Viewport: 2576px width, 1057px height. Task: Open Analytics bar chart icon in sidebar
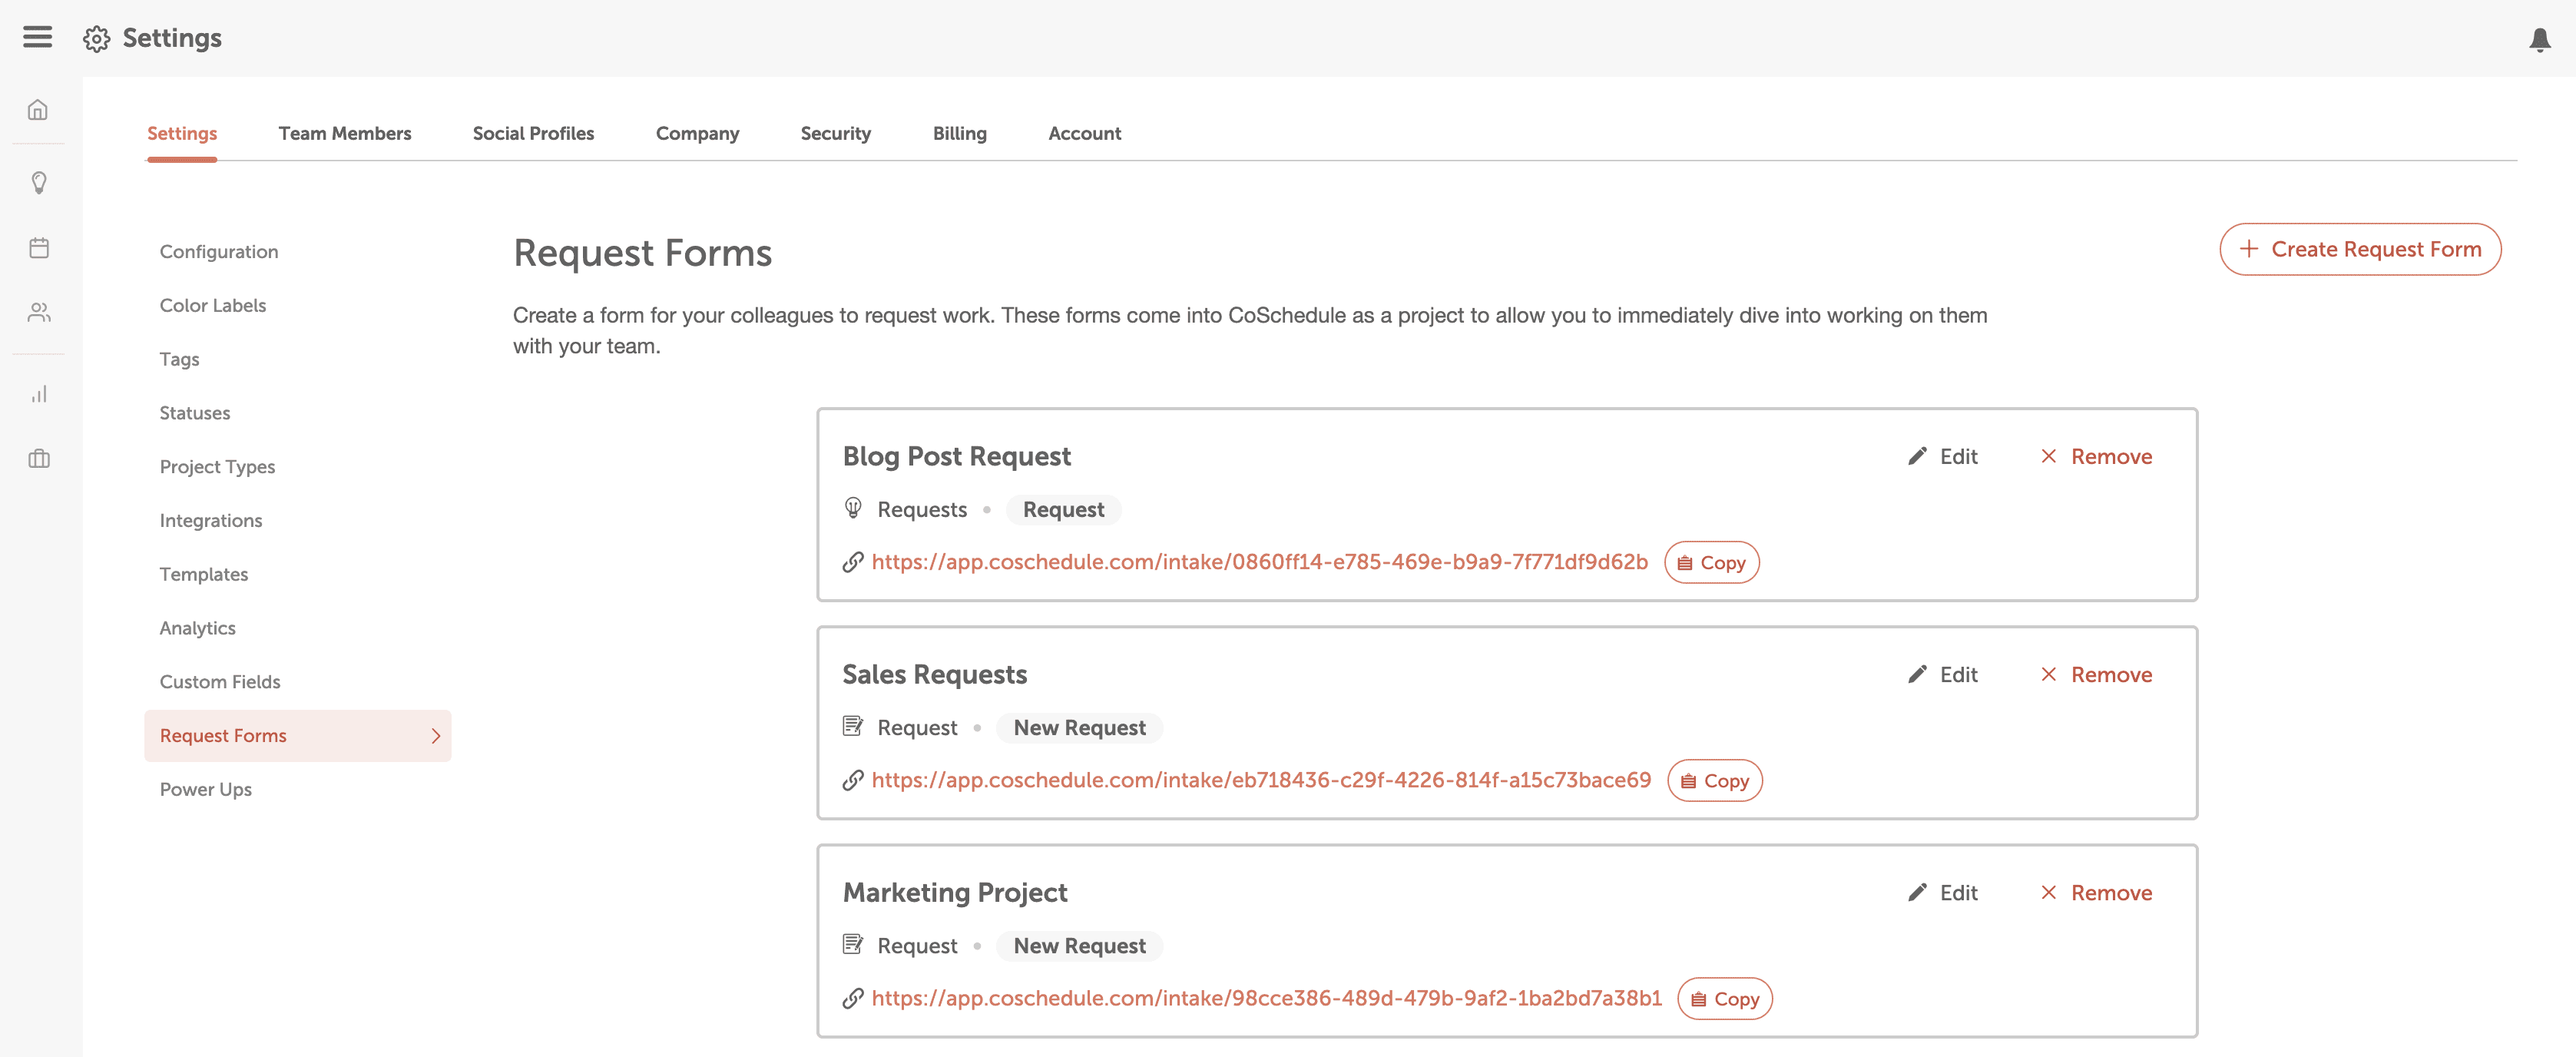click(38, 394)
